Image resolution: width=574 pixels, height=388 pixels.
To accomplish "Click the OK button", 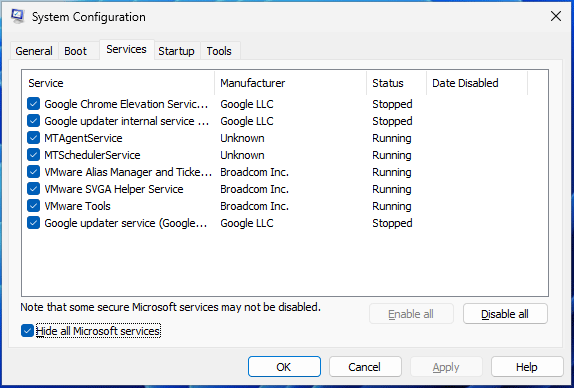I will 284,367.
